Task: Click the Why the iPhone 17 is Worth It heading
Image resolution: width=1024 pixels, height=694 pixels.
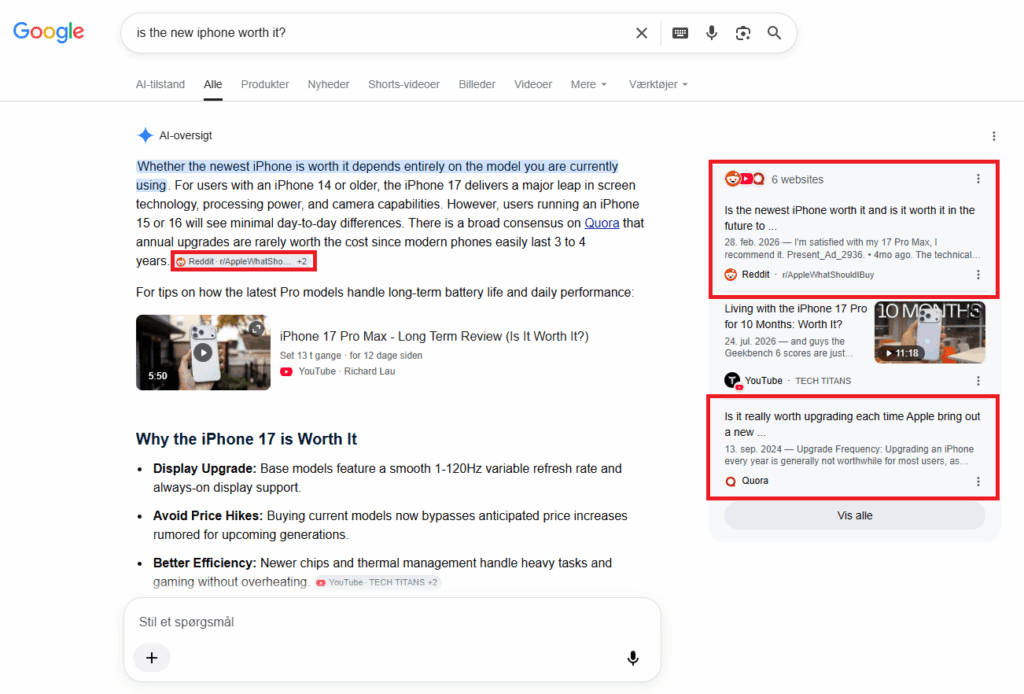Action: pyautogui.click(x=246, y=439)
